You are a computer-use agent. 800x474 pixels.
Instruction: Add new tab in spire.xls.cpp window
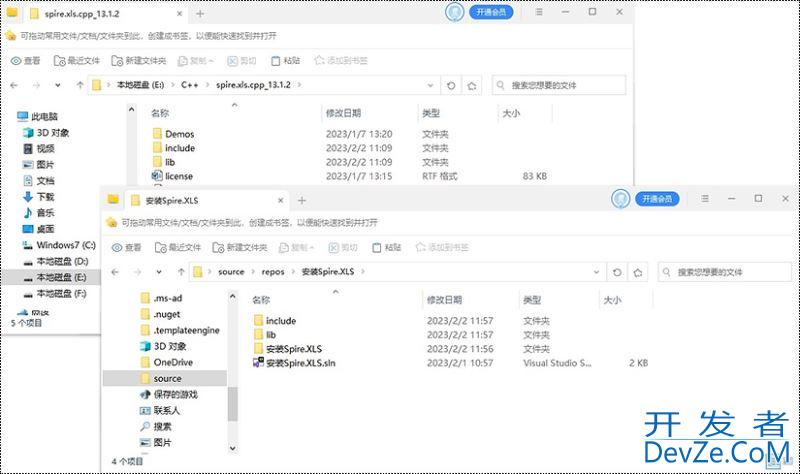coord(200,14)
